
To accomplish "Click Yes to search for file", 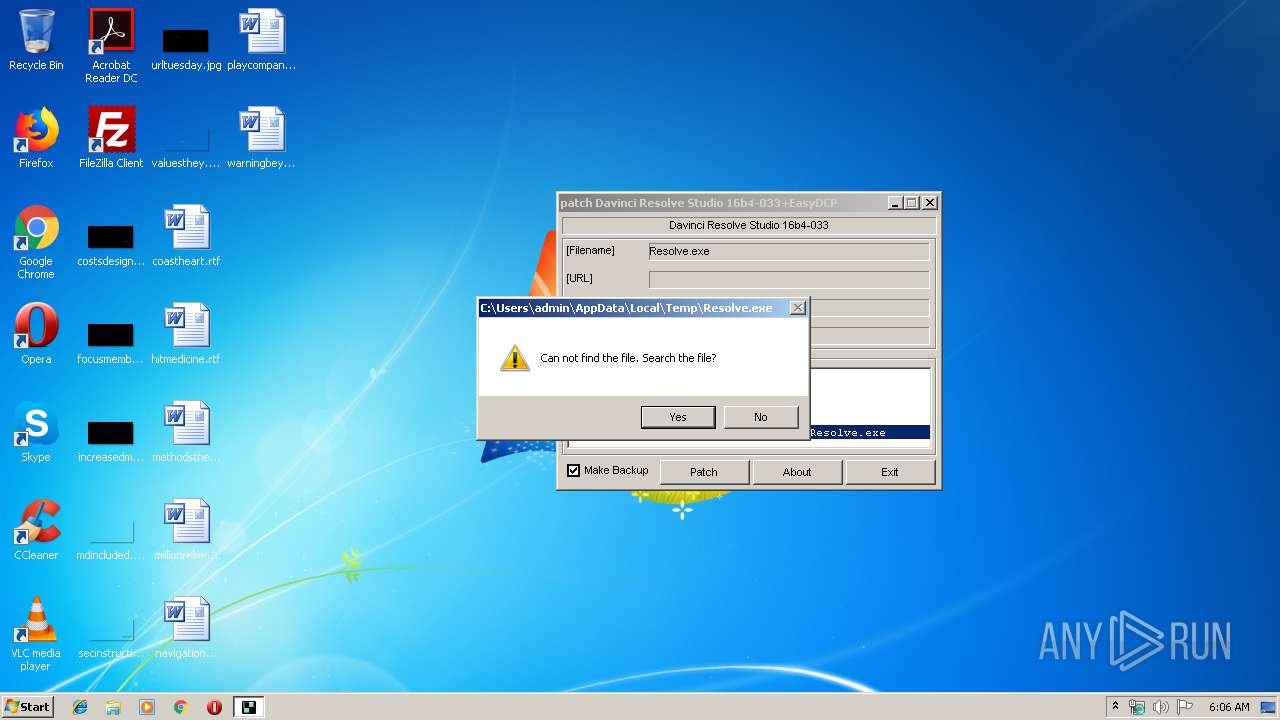I will (x=678, y=417).
